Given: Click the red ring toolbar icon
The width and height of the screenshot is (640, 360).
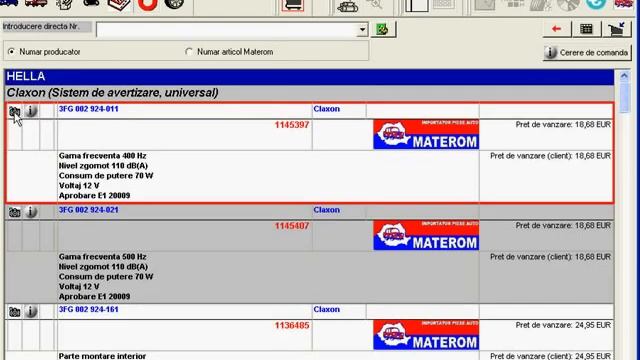Looking at the screenshot, I should click(x=147, y=4).
